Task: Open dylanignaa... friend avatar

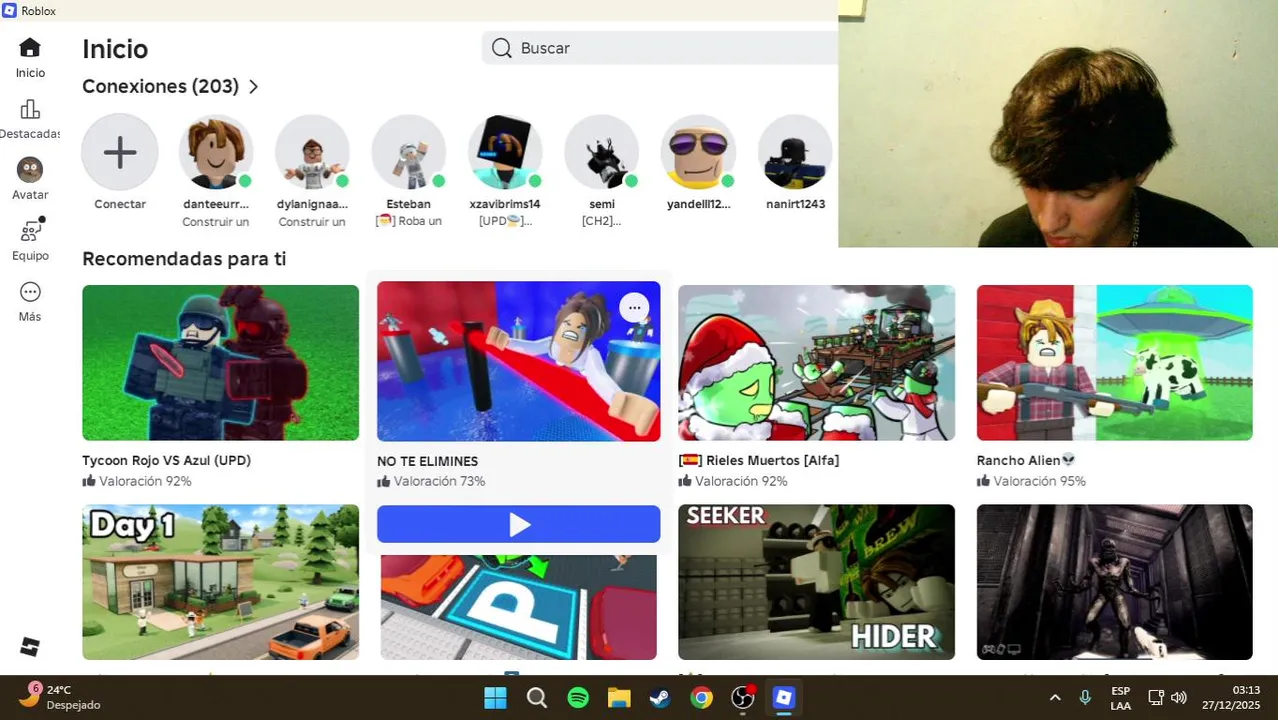Action: 312,153
